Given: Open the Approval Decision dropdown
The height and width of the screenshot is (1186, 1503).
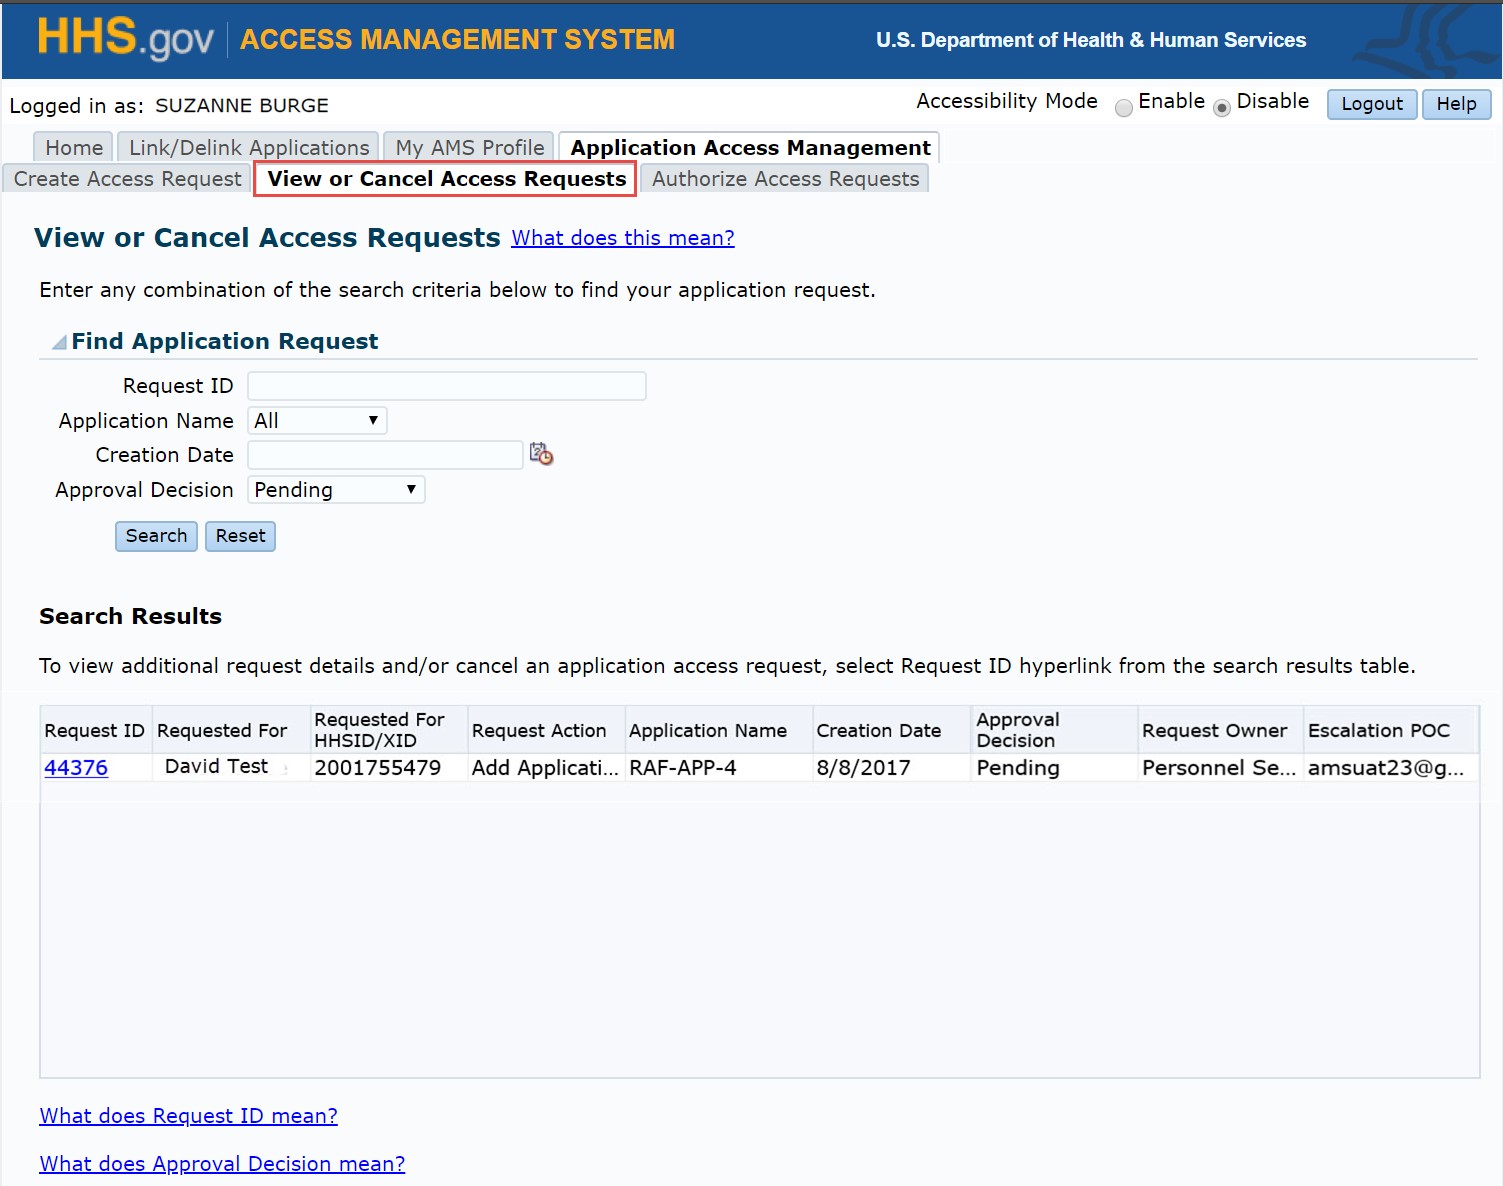Looking at the screenshot, I should [x=336, y=490].
